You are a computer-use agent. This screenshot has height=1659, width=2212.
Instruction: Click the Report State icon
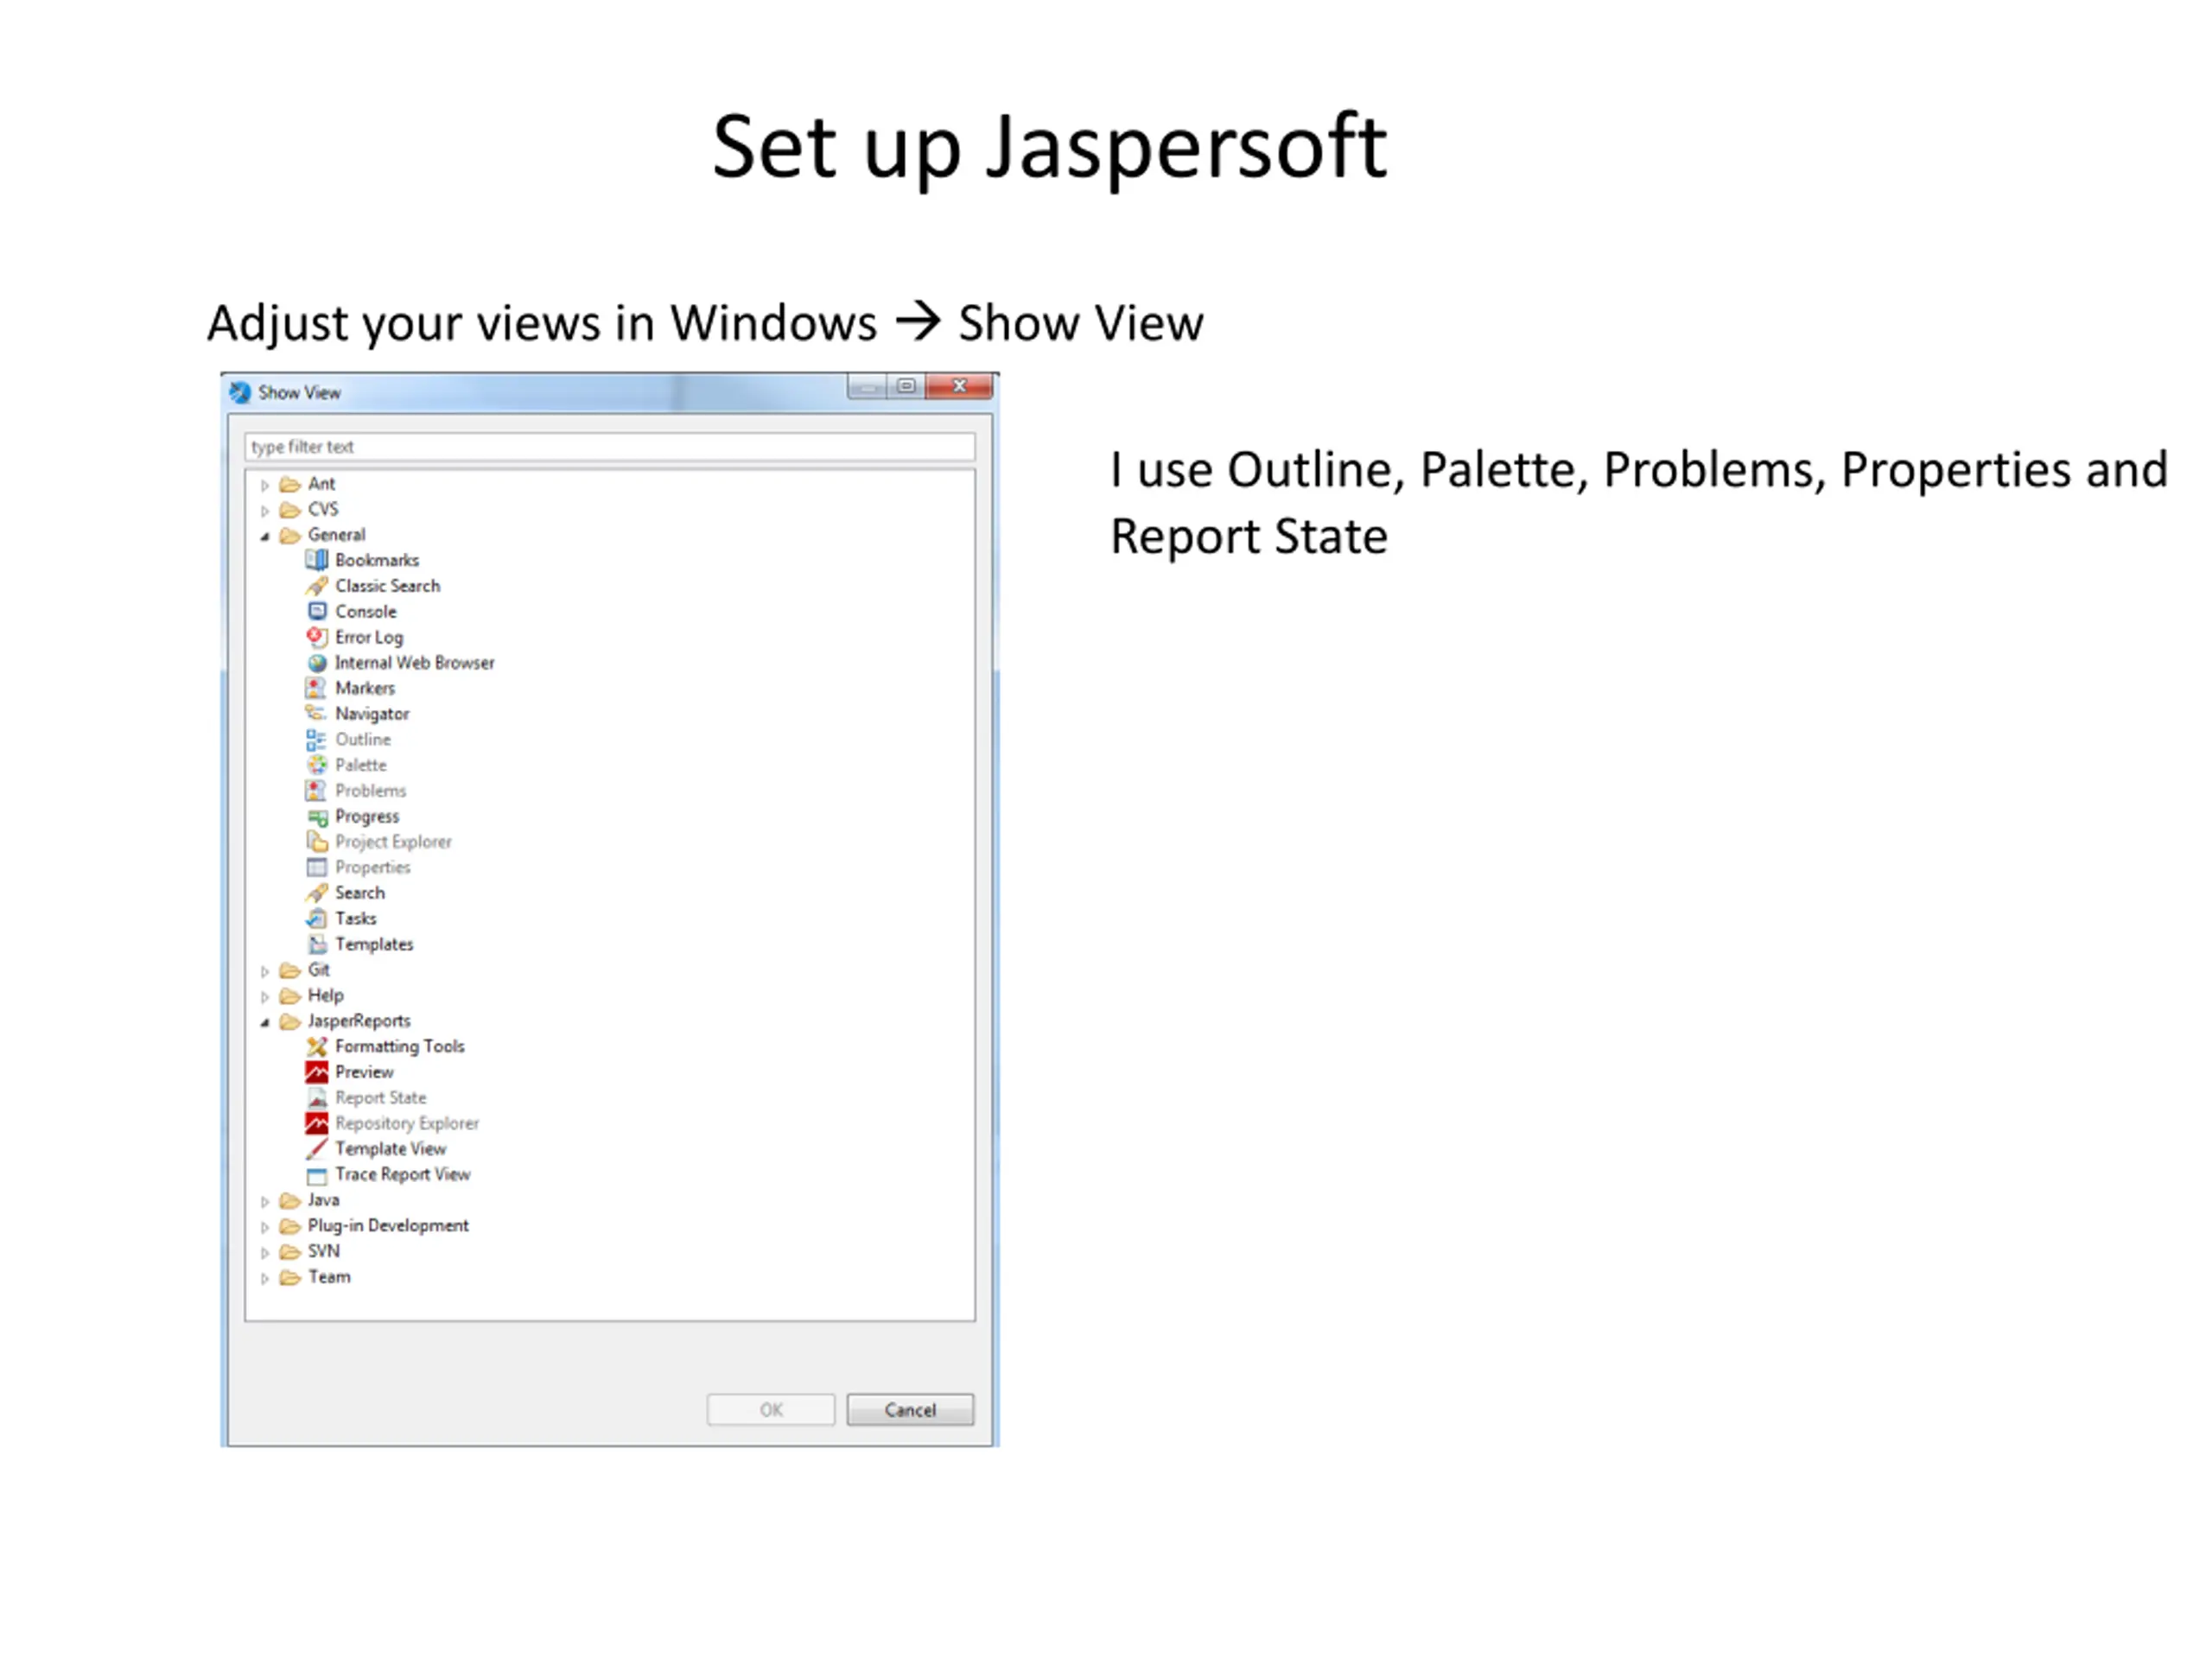click(317, 1098)
